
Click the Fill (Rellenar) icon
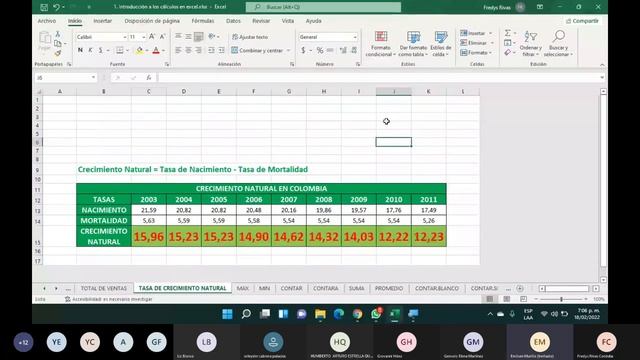tap(507, 43)
